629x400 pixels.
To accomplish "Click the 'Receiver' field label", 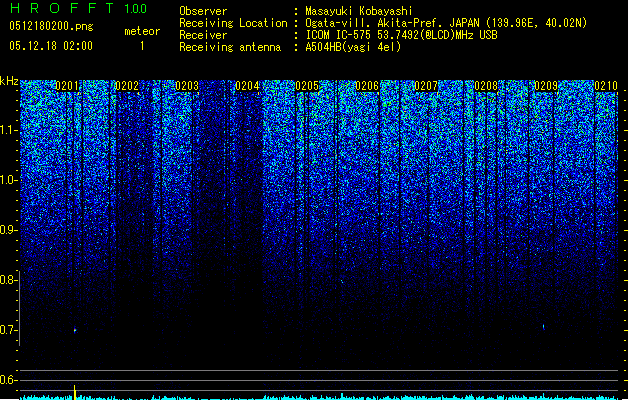I will pyautogui.click(x=203, y=35).
